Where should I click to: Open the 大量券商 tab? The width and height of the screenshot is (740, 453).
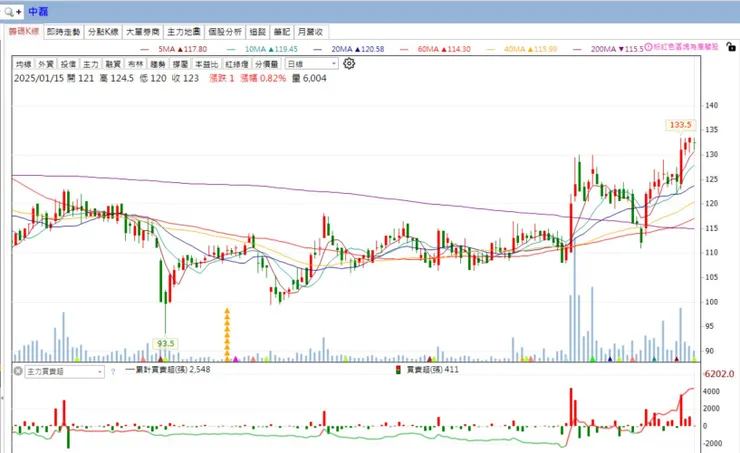(143, 32)
